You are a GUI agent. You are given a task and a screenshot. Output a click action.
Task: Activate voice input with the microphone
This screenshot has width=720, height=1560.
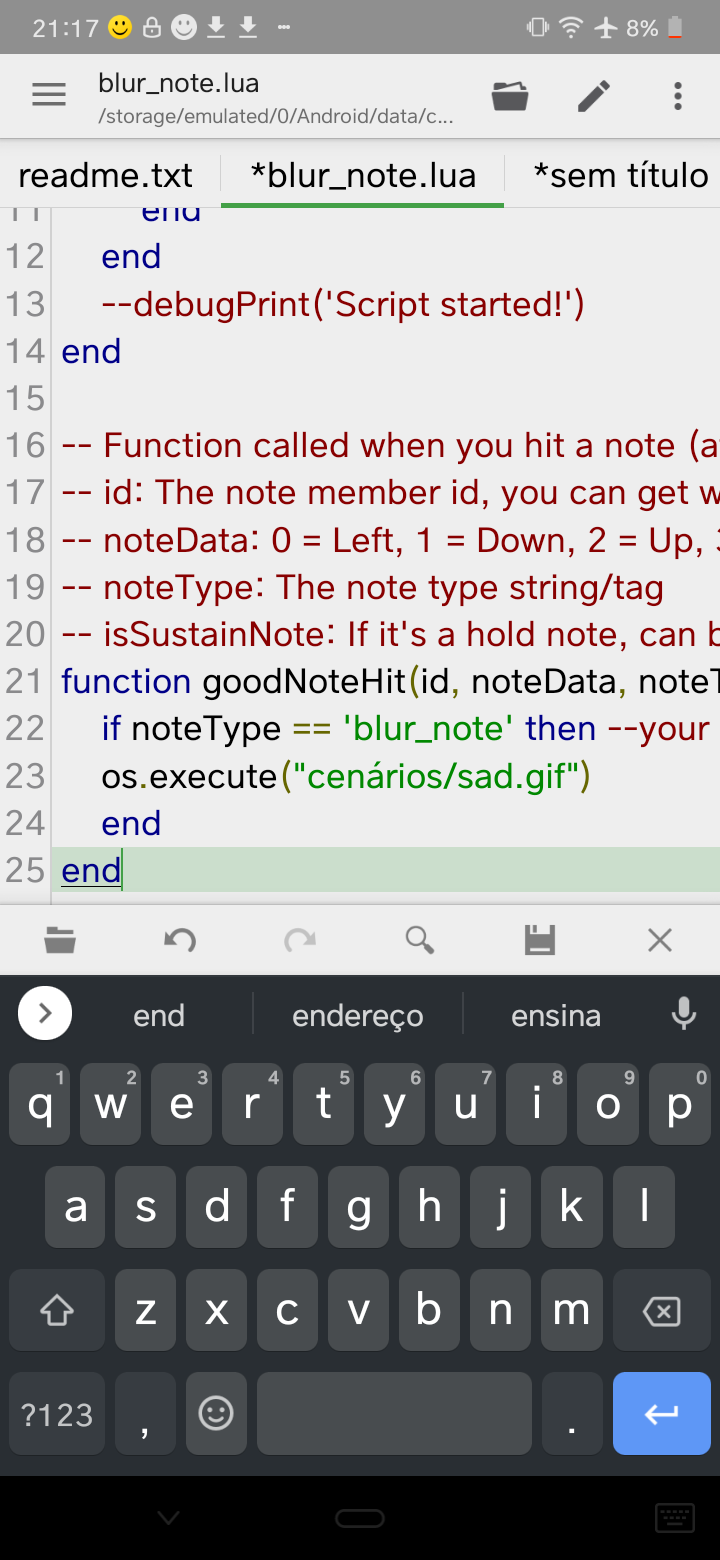[683, 1014]
